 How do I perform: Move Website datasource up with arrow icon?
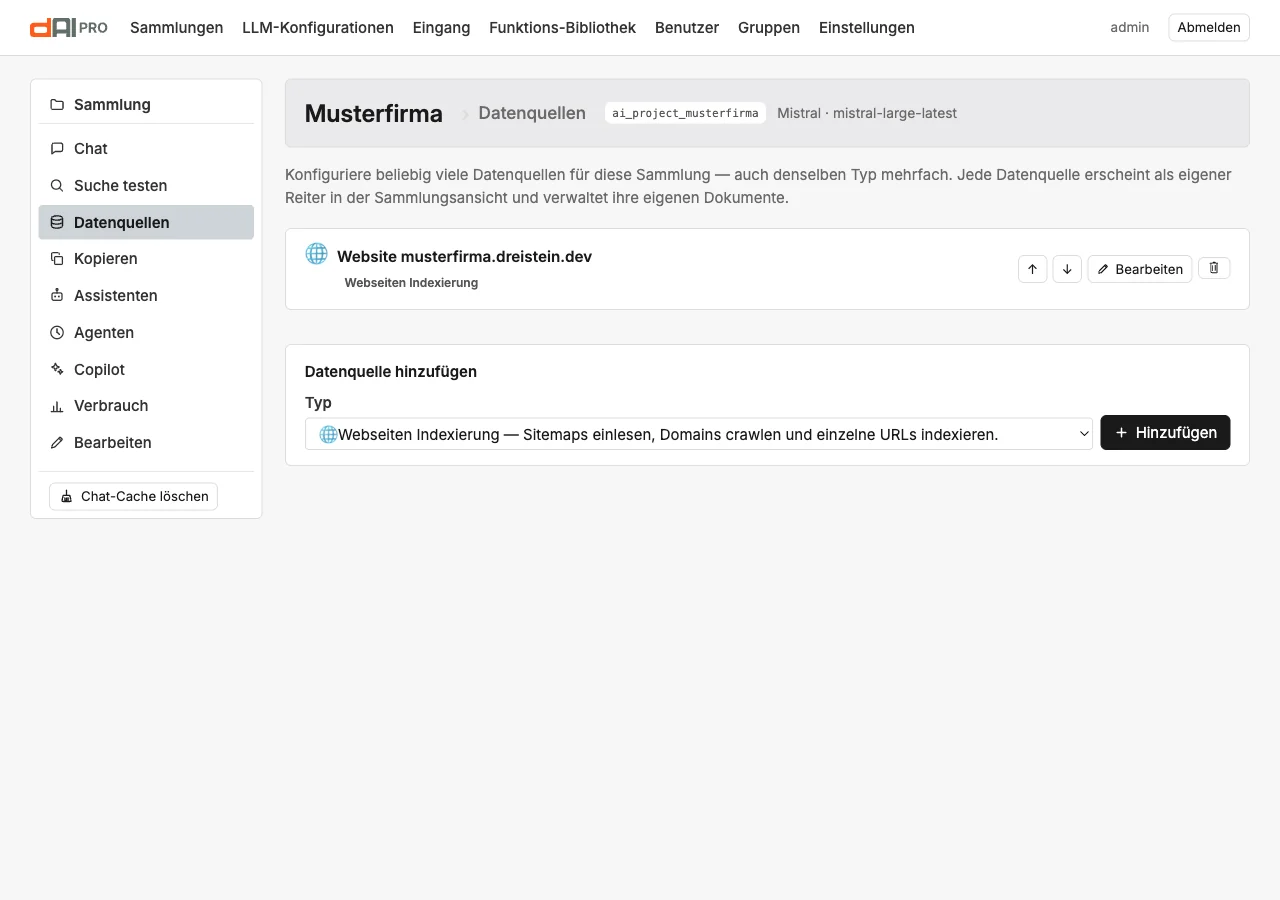1032,269
